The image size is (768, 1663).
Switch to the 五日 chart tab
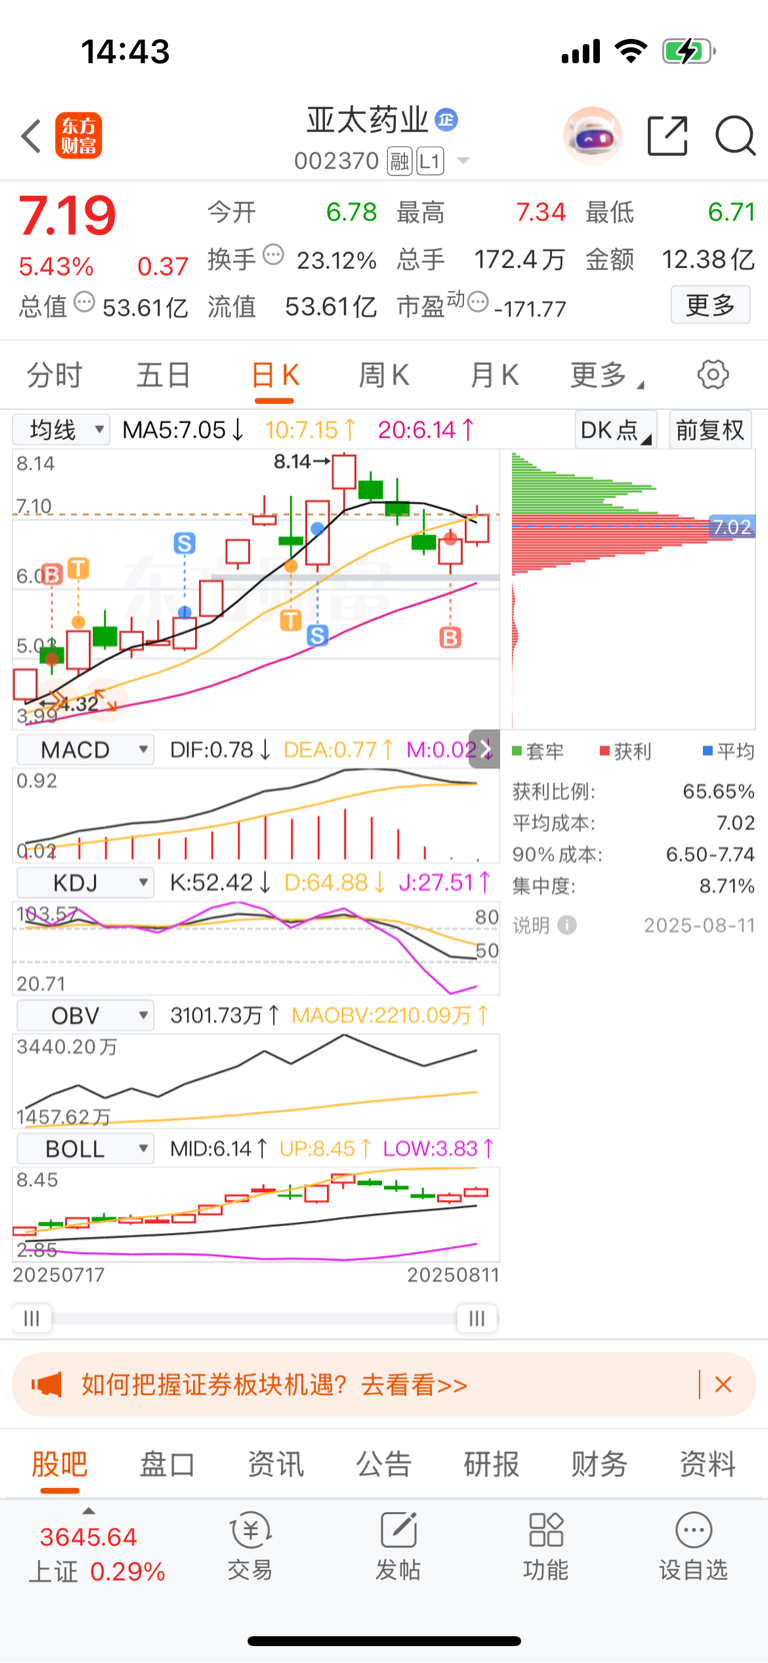click(x=164, y=375)
